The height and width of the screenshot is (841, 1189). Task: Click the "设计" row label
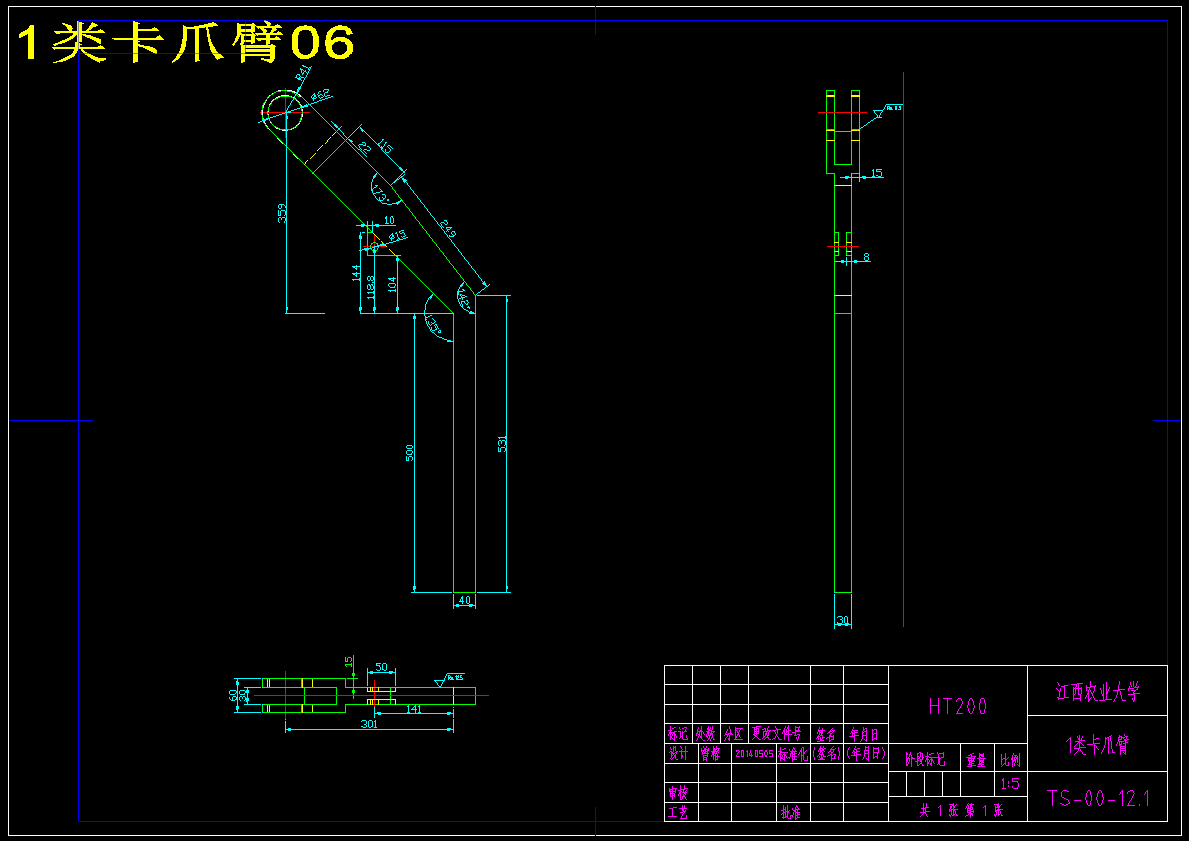coord(678,754)
